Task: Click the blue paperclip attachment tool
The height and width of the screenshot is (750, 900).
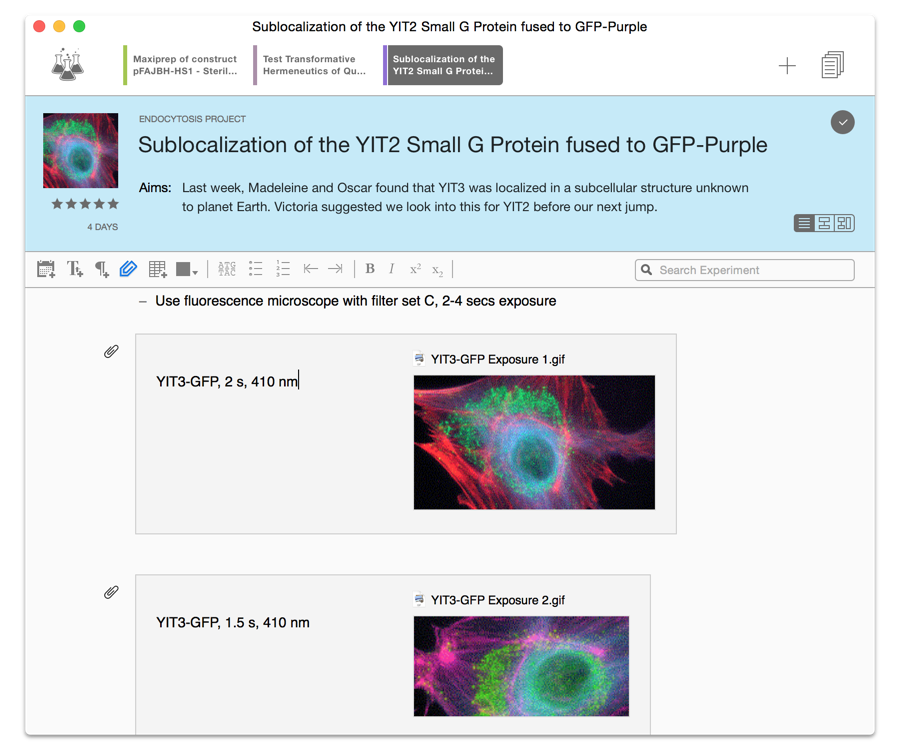Action: point(128,269)
